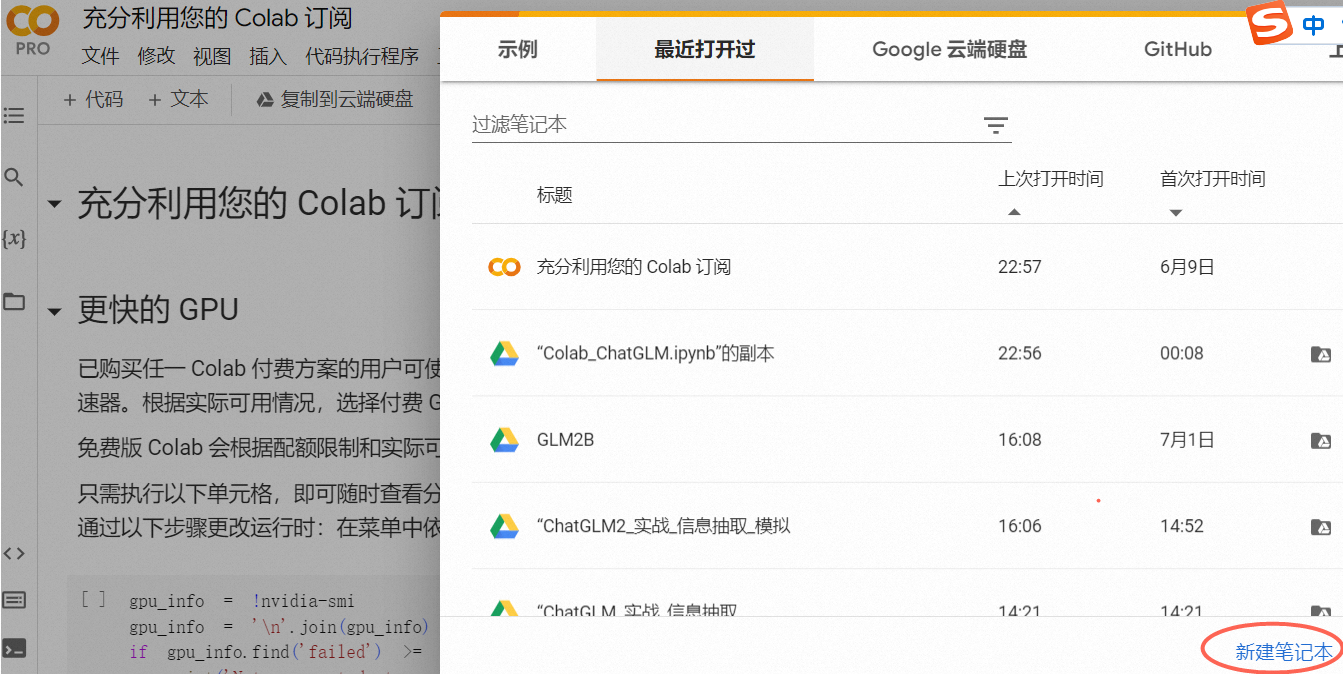Open the 充分利用您的 Colab 订阅 notebook in the list

pyautogui.click(x=634, y=267)
